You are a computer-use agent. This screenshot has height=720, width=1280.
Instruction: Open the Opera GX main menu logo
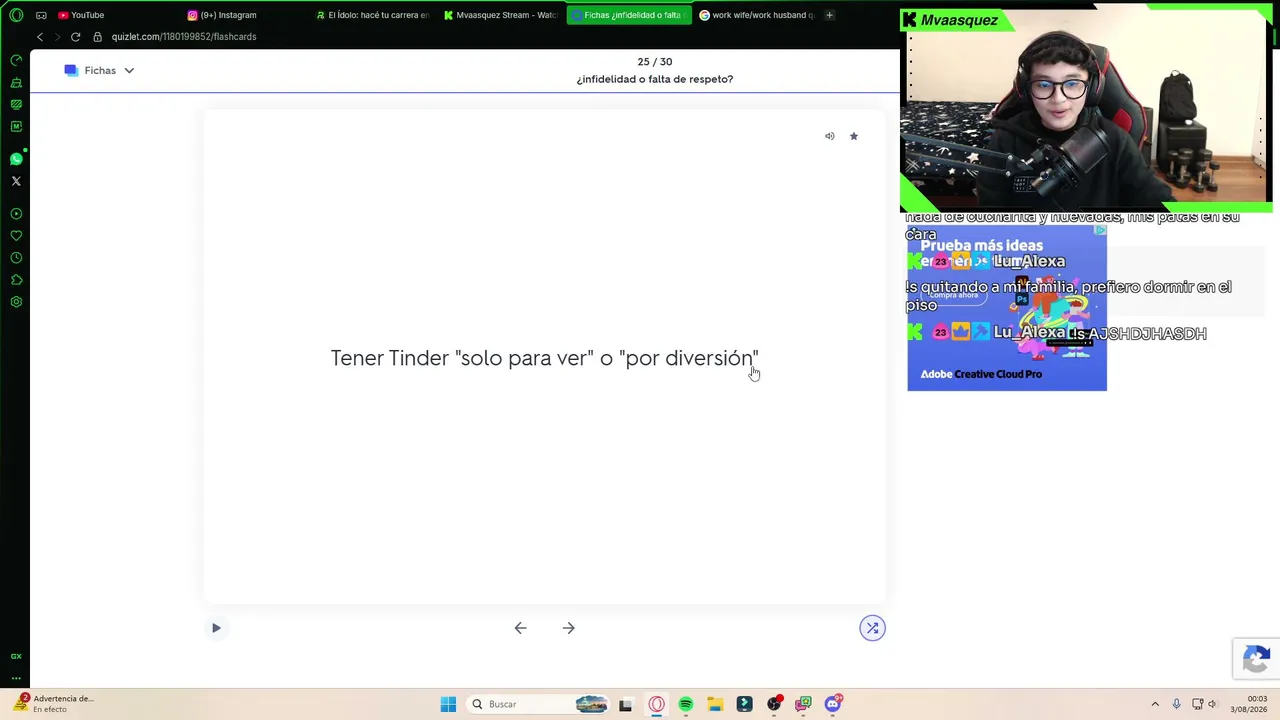click(x=16, y=15)
